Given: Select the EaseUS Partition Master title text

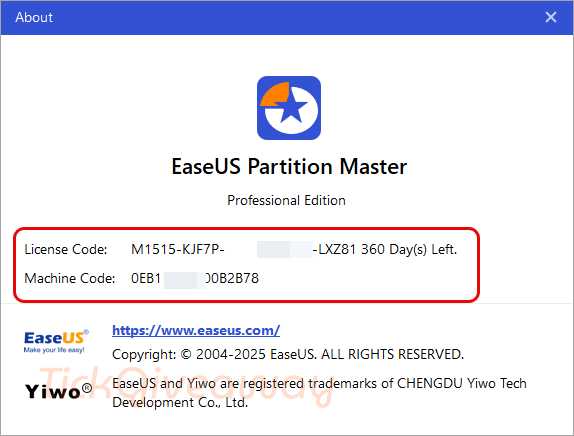Looking at the screenshot, I should tap(289, 167).
